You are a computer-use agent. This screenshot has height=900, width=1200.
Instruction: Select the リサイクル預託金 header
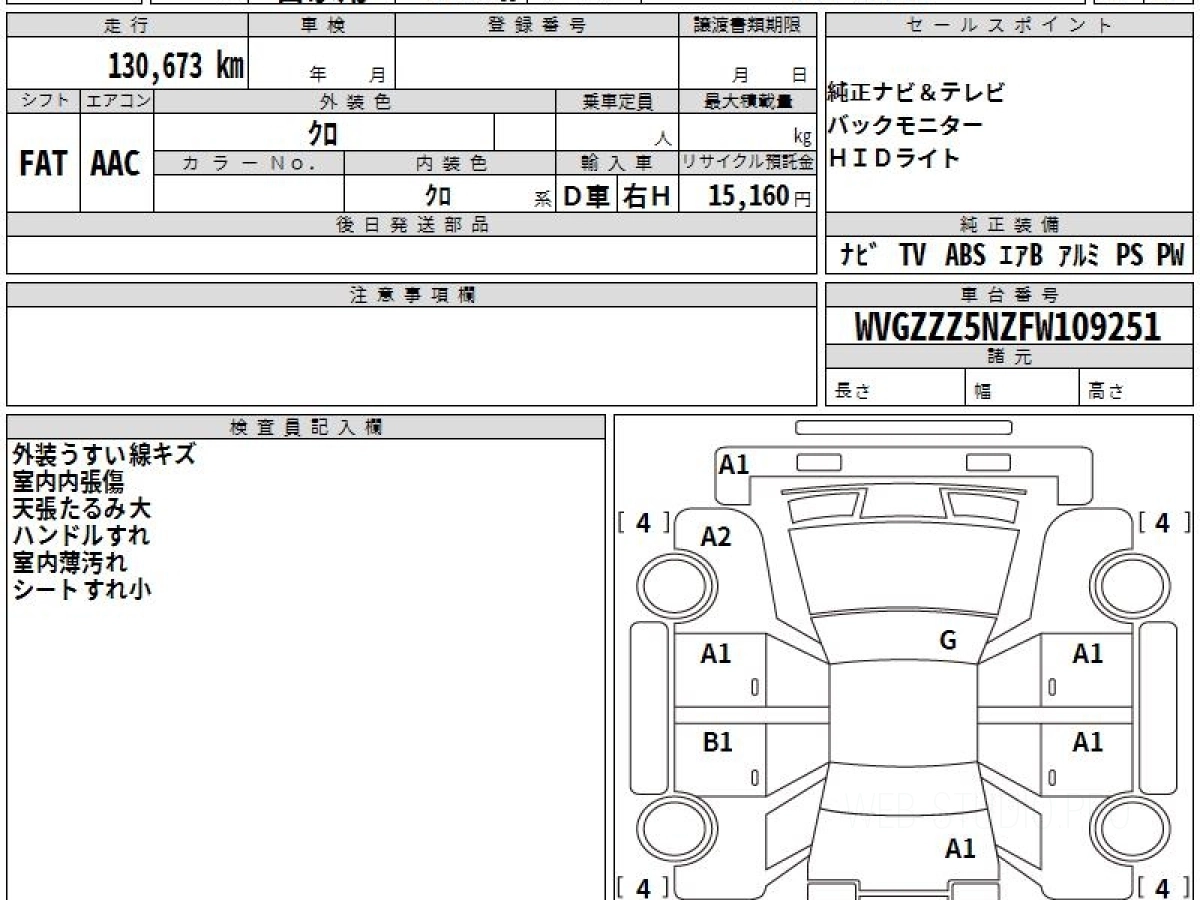tap(748, 162)
